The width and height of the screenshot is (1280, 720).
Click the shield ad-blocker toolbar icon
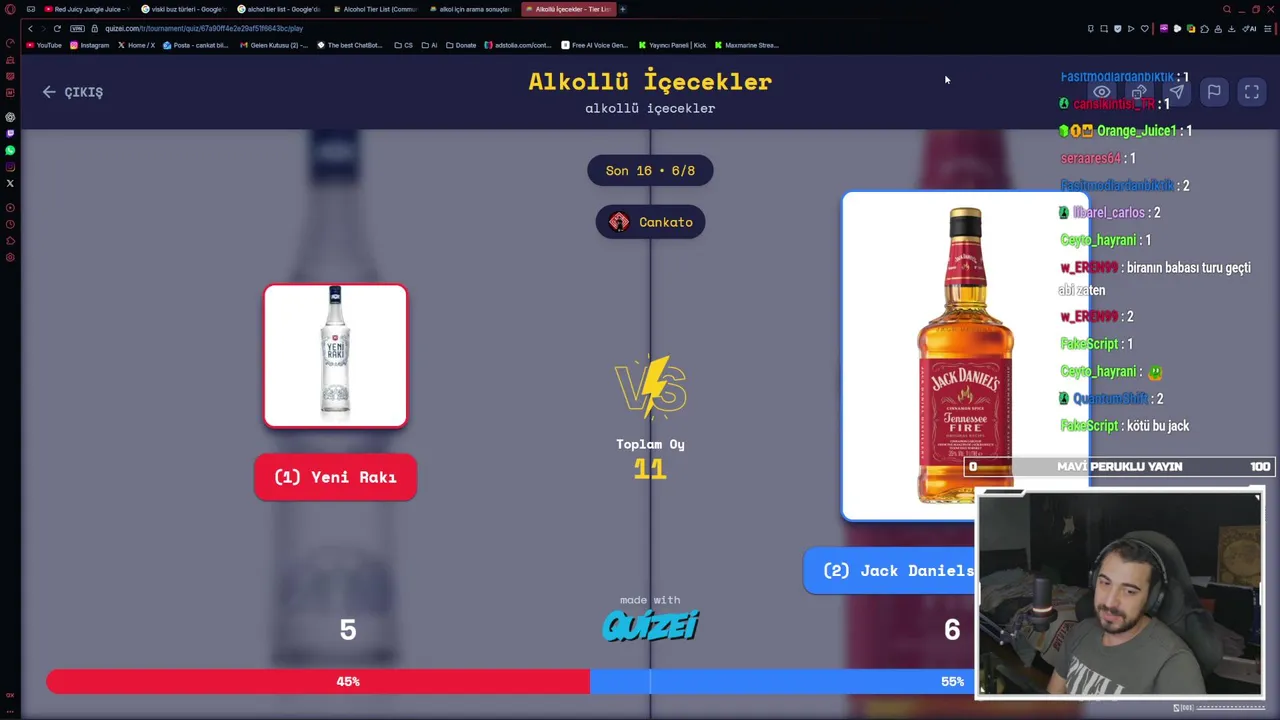tap(1118, 29)
